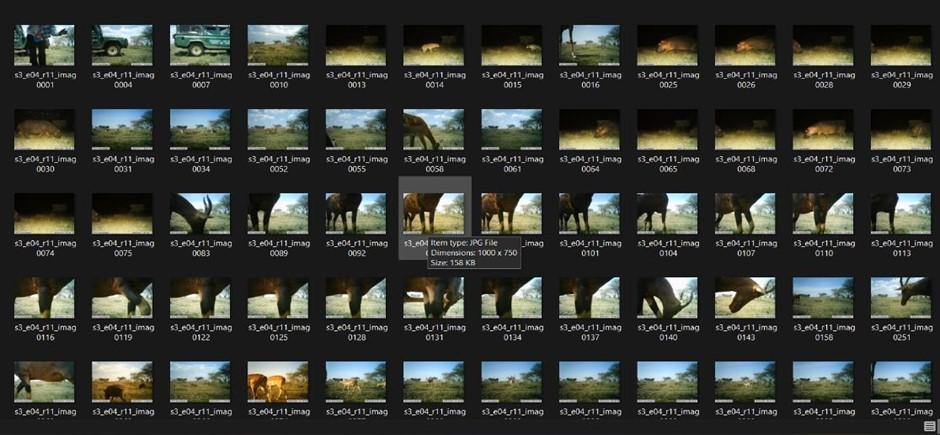
Task: Select file label ending in 0026
Action: tap(746, 80)
